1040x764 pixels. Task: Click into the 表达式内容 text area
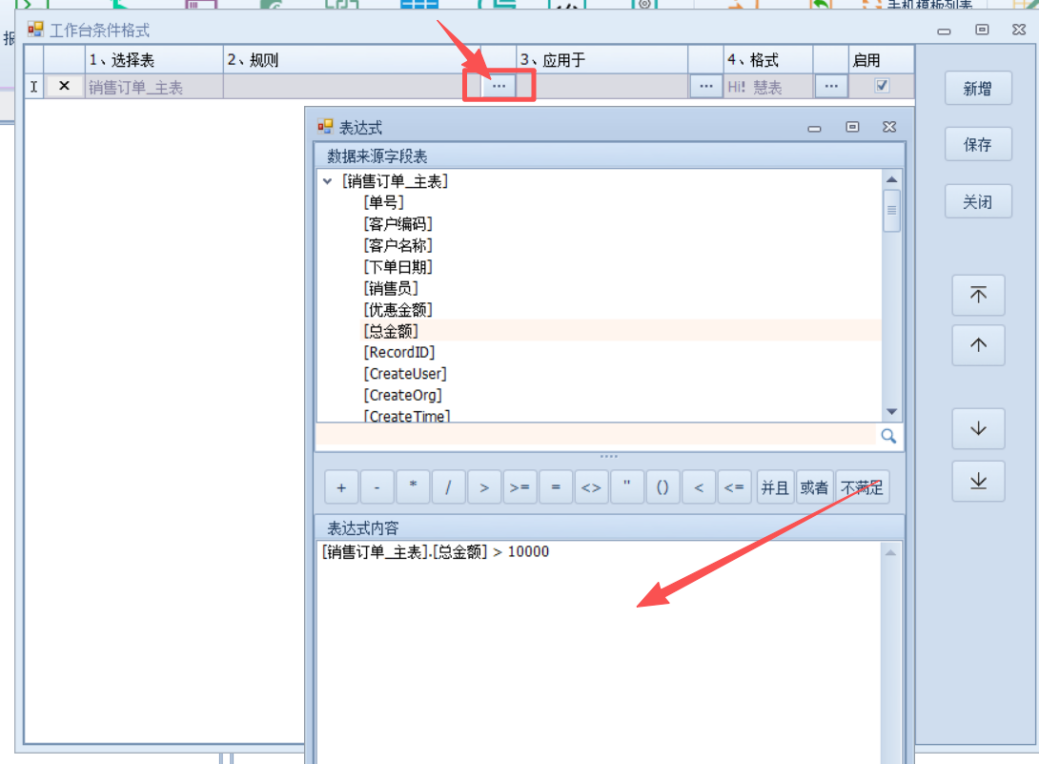(x=600, y=650)
